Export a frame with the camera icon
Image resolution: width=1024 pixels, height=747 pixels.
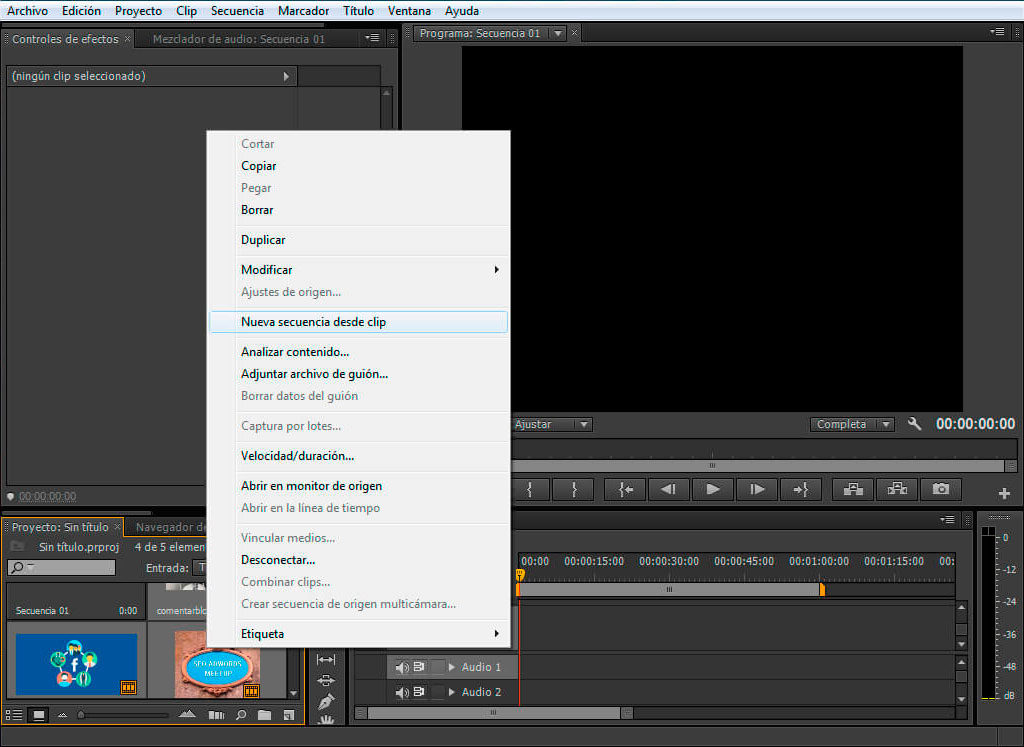[x=940, y=489]
